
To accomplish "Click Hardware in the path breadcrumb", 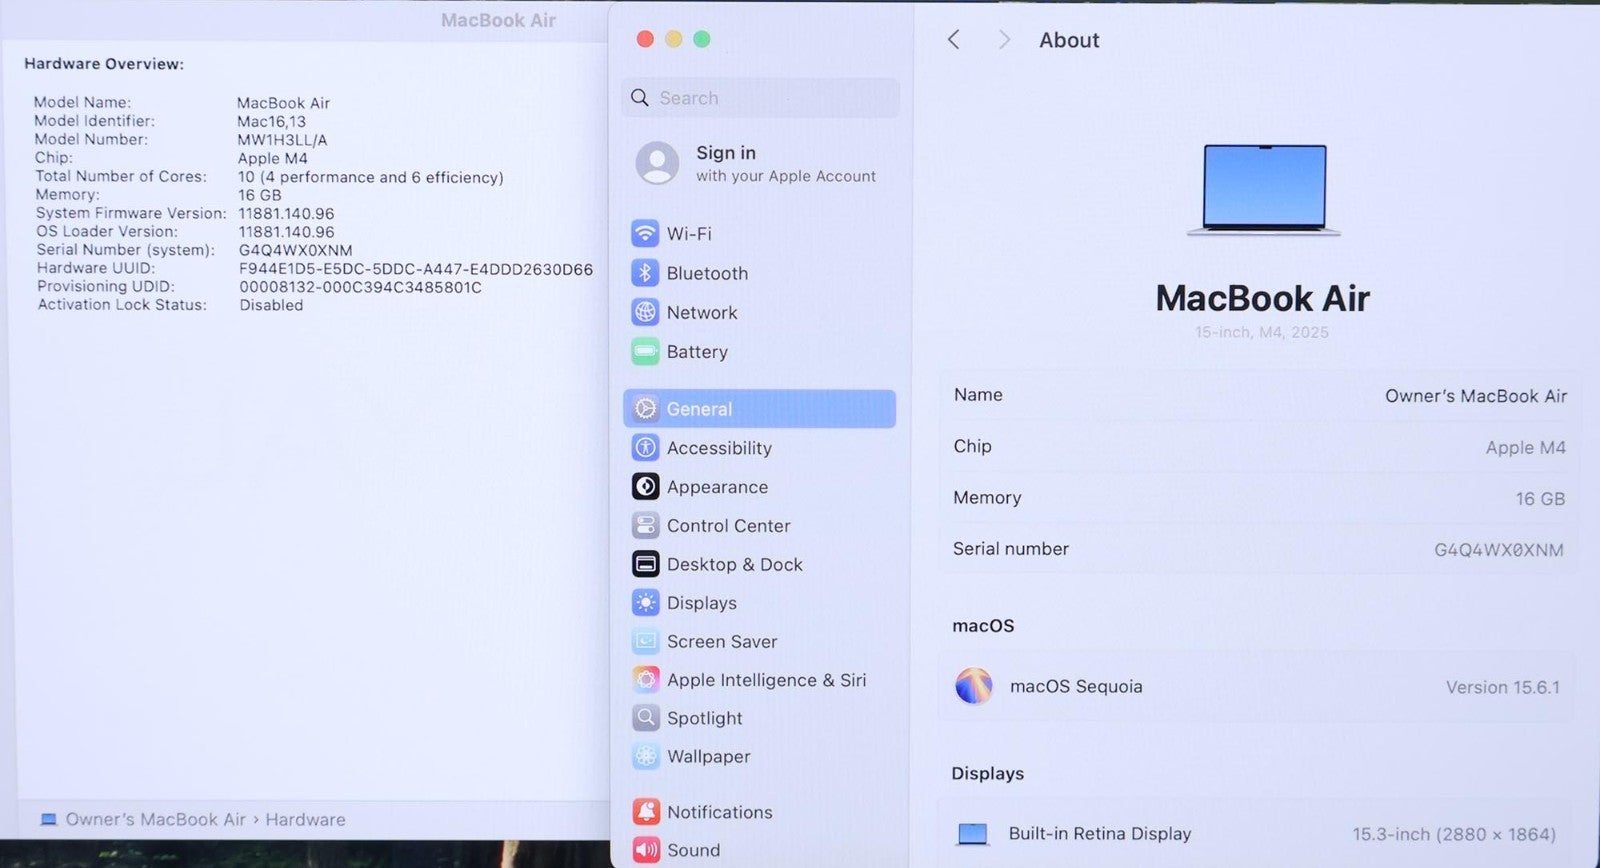I will click(305, 820).
